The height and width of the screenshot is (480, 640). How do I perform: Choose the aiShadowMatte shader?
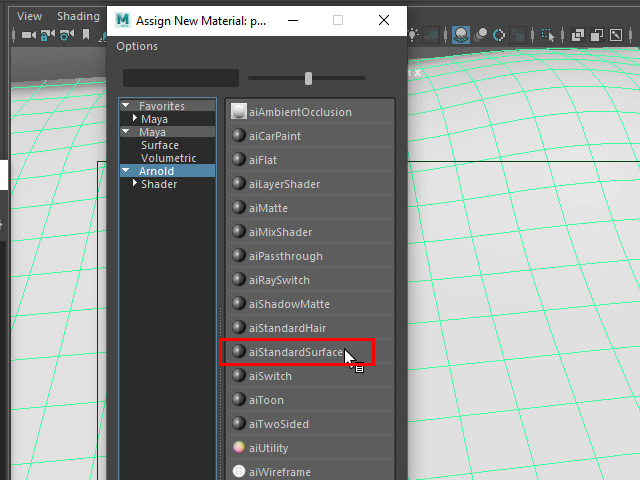point(289,304)
